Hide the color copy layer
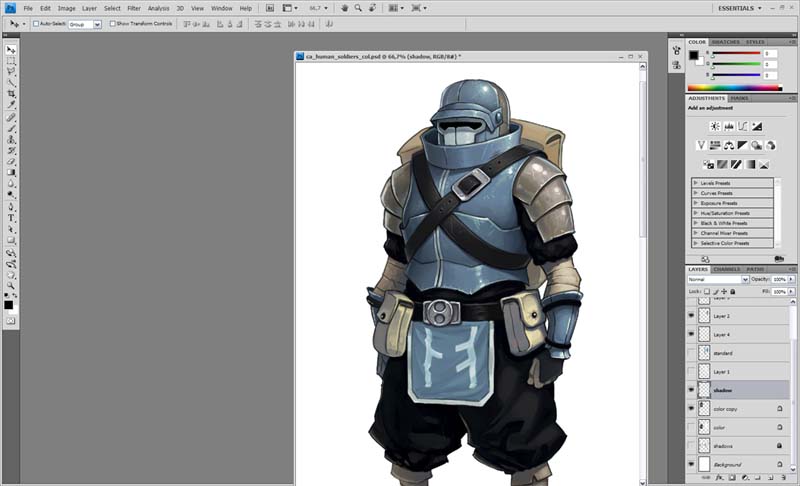 tap(691, 409)
